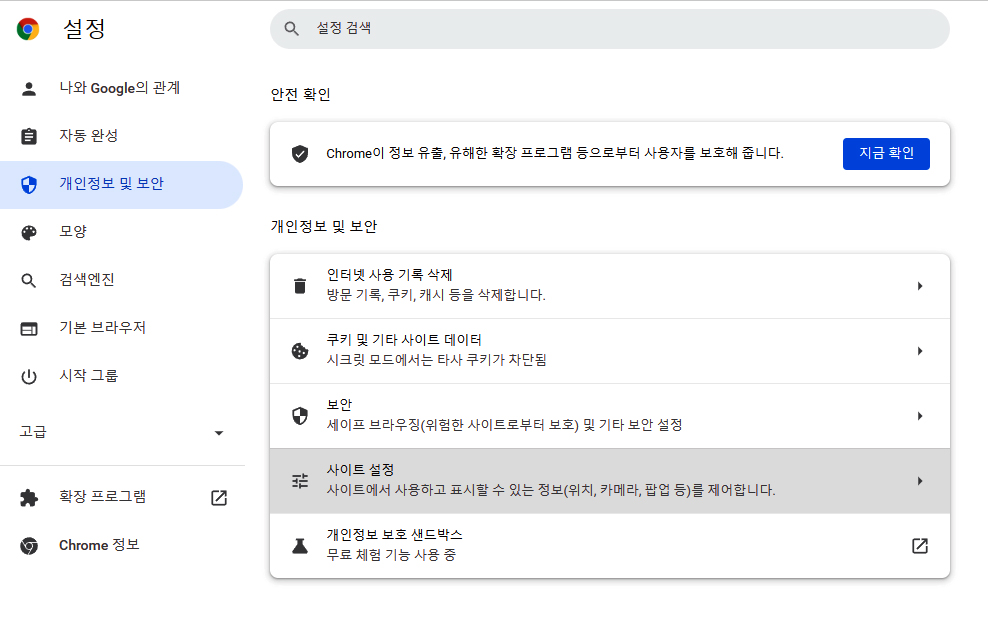Click the Chrome logo in the header

click(27, 29)
